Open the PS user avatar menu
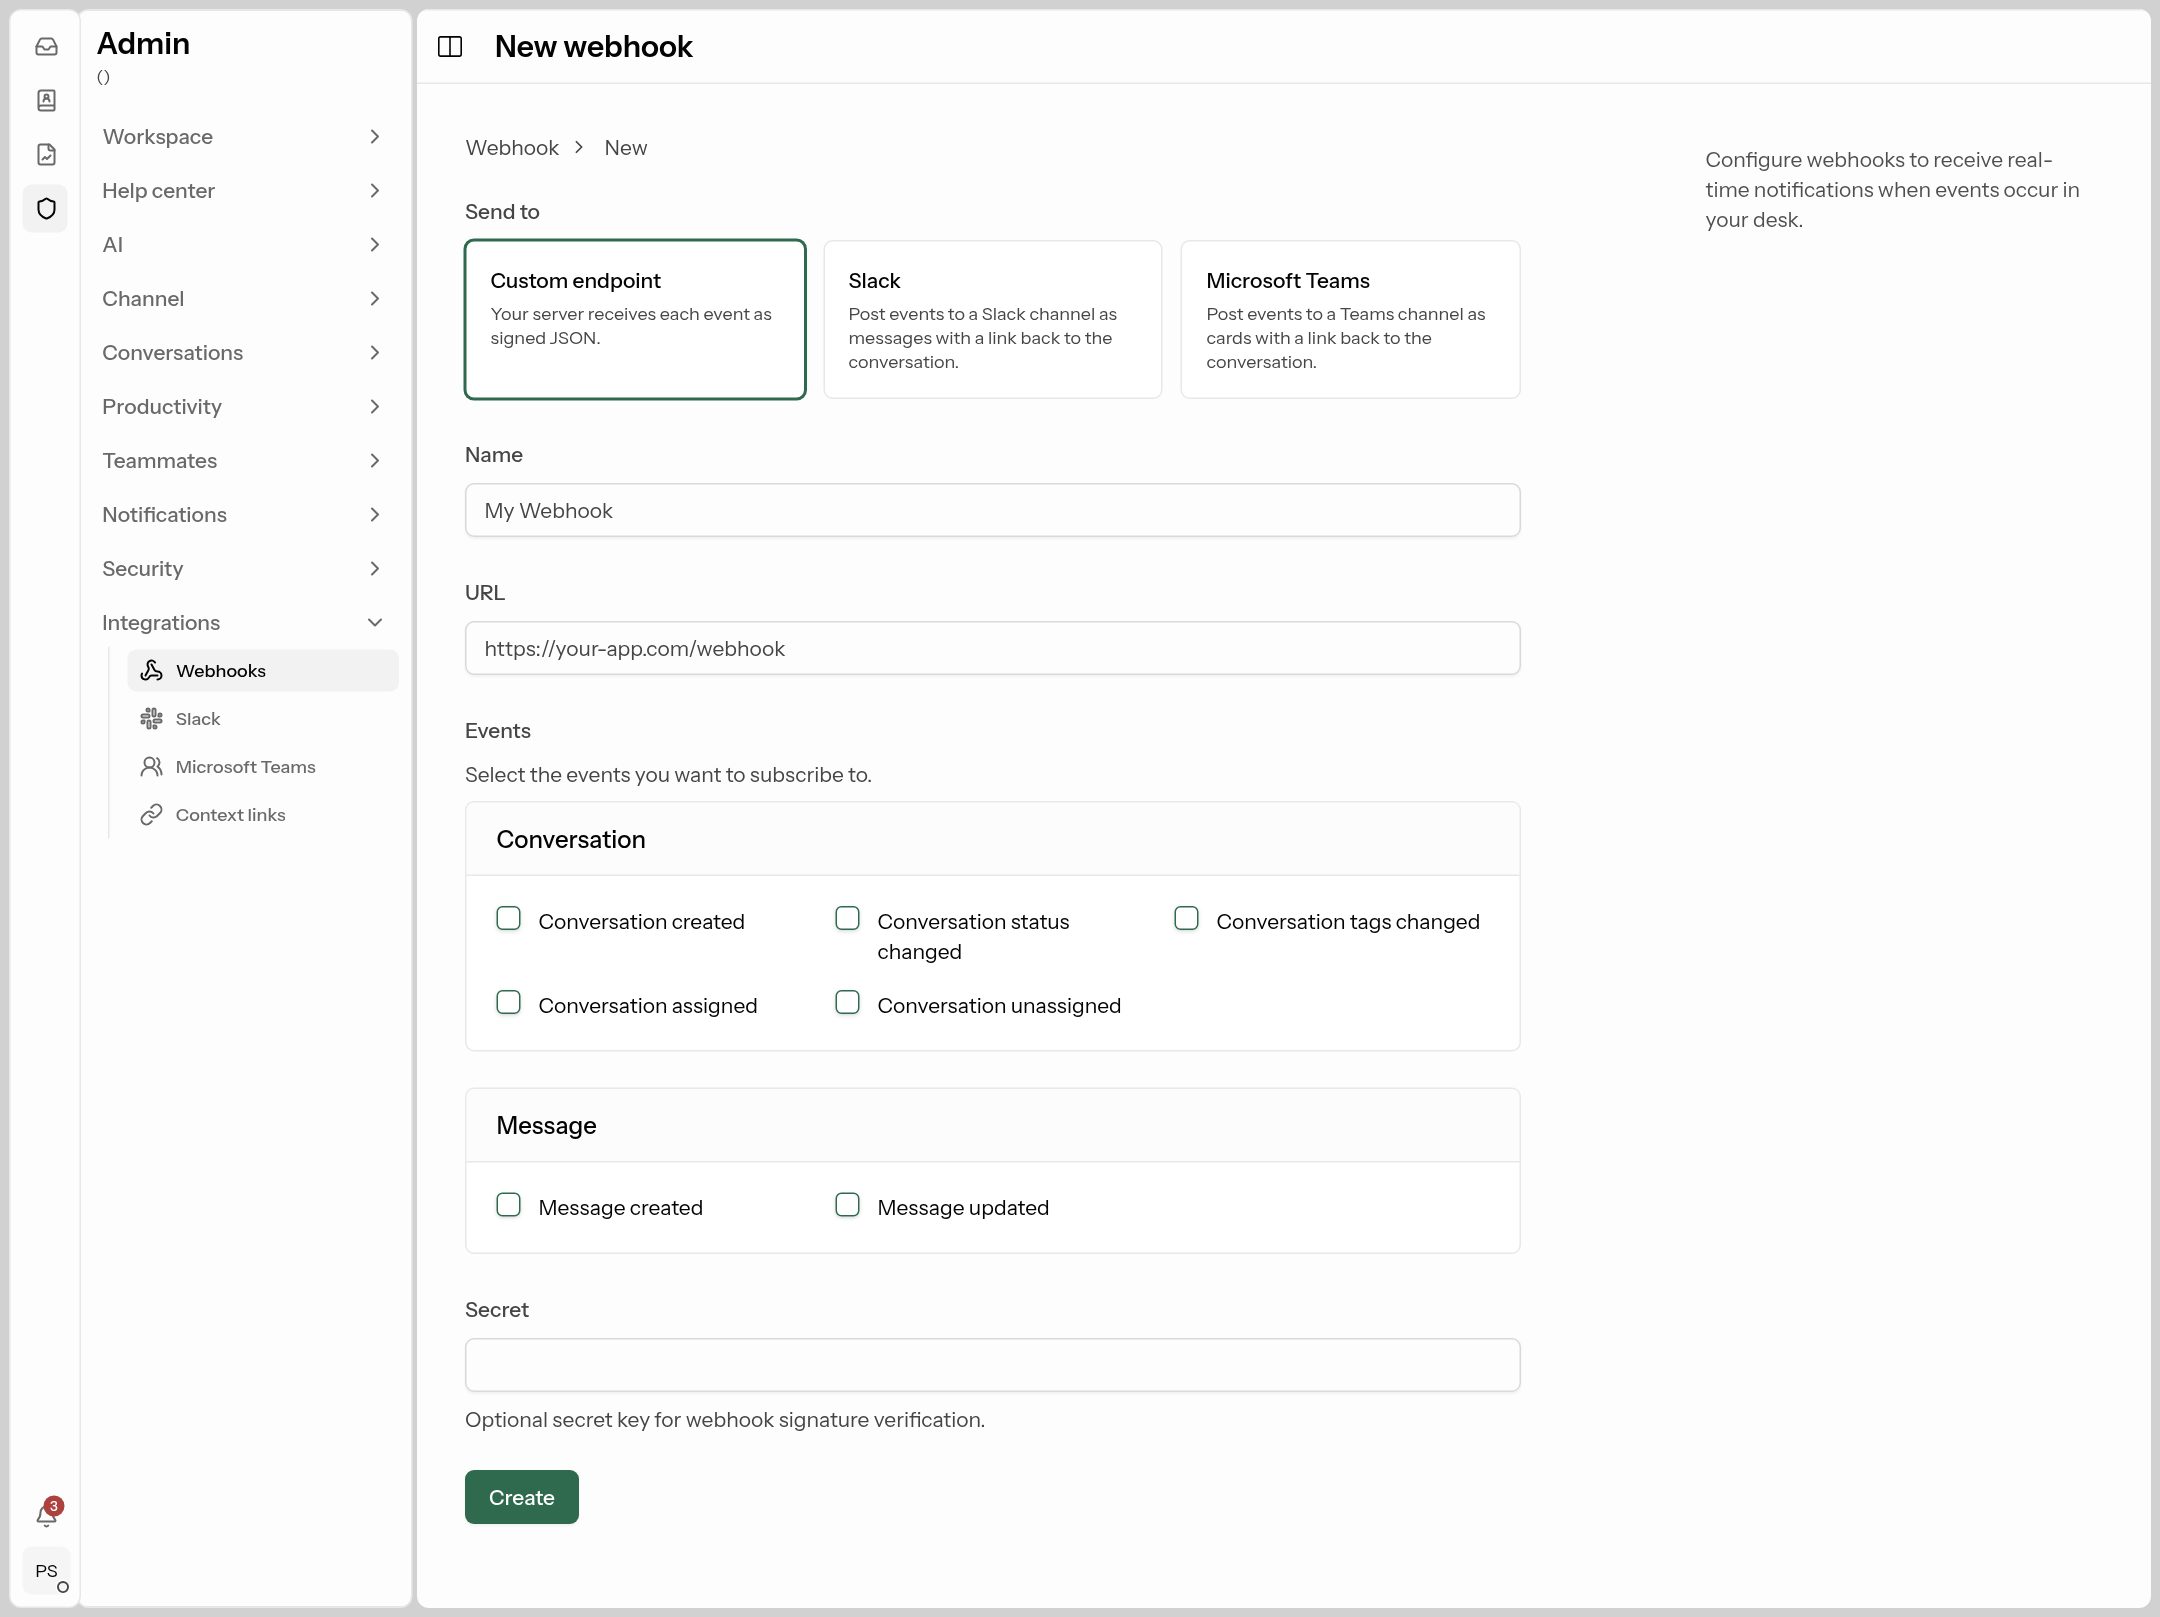 click(x=46, y=1571)
